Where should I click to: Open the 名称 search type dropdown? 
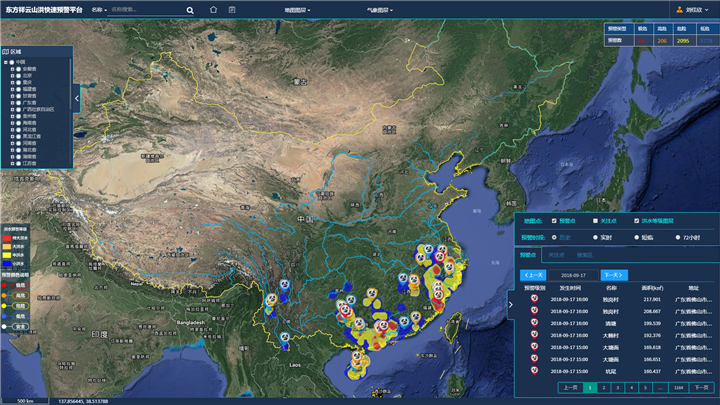(x=97, y=9)
